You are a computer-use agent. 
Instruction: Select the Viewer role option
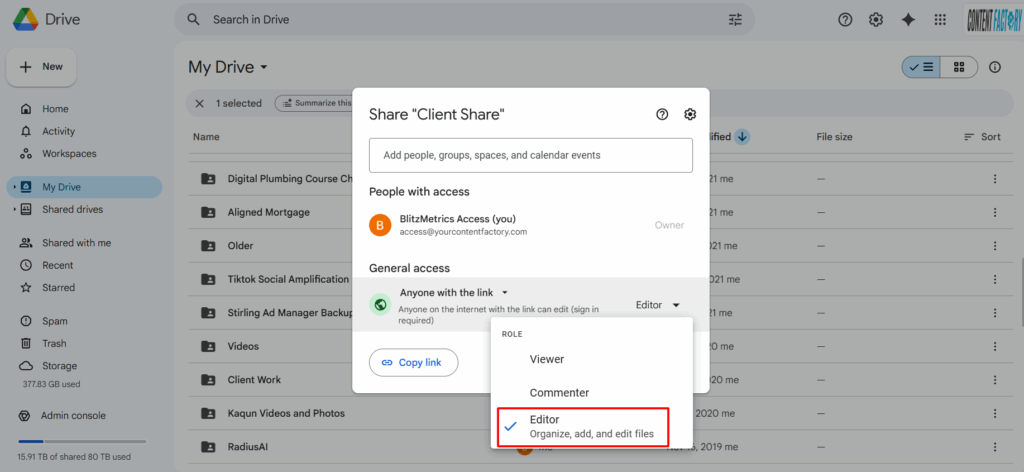[x=546, y=359]
